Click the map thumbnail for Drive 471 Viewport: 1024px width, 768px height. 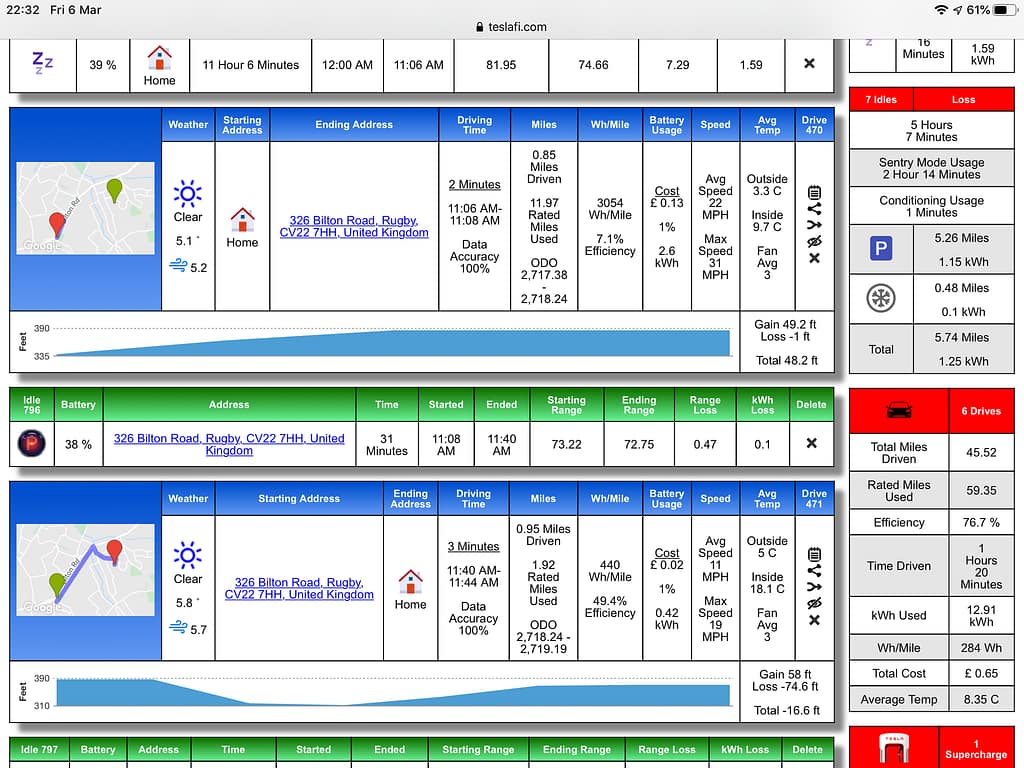point(86,570)
